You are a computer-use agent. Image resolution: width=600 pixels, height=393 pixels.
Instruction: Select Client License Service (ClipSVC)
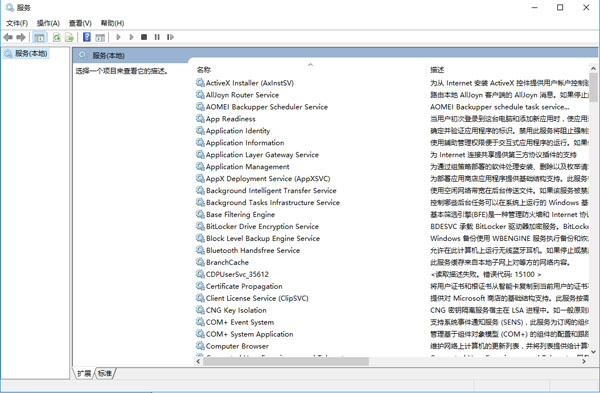[257, 298]
